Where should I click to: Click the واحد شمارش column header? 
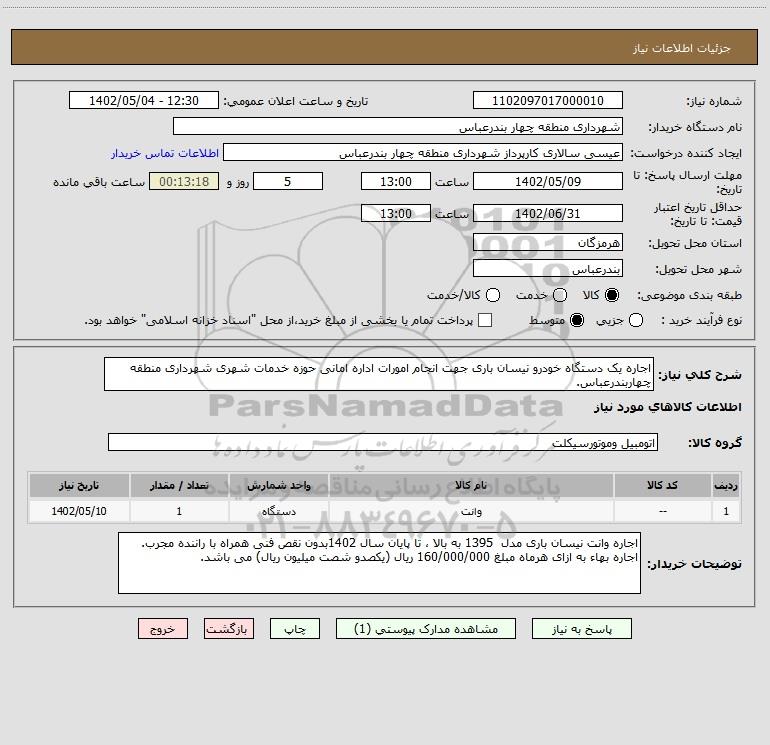point(278,485)
